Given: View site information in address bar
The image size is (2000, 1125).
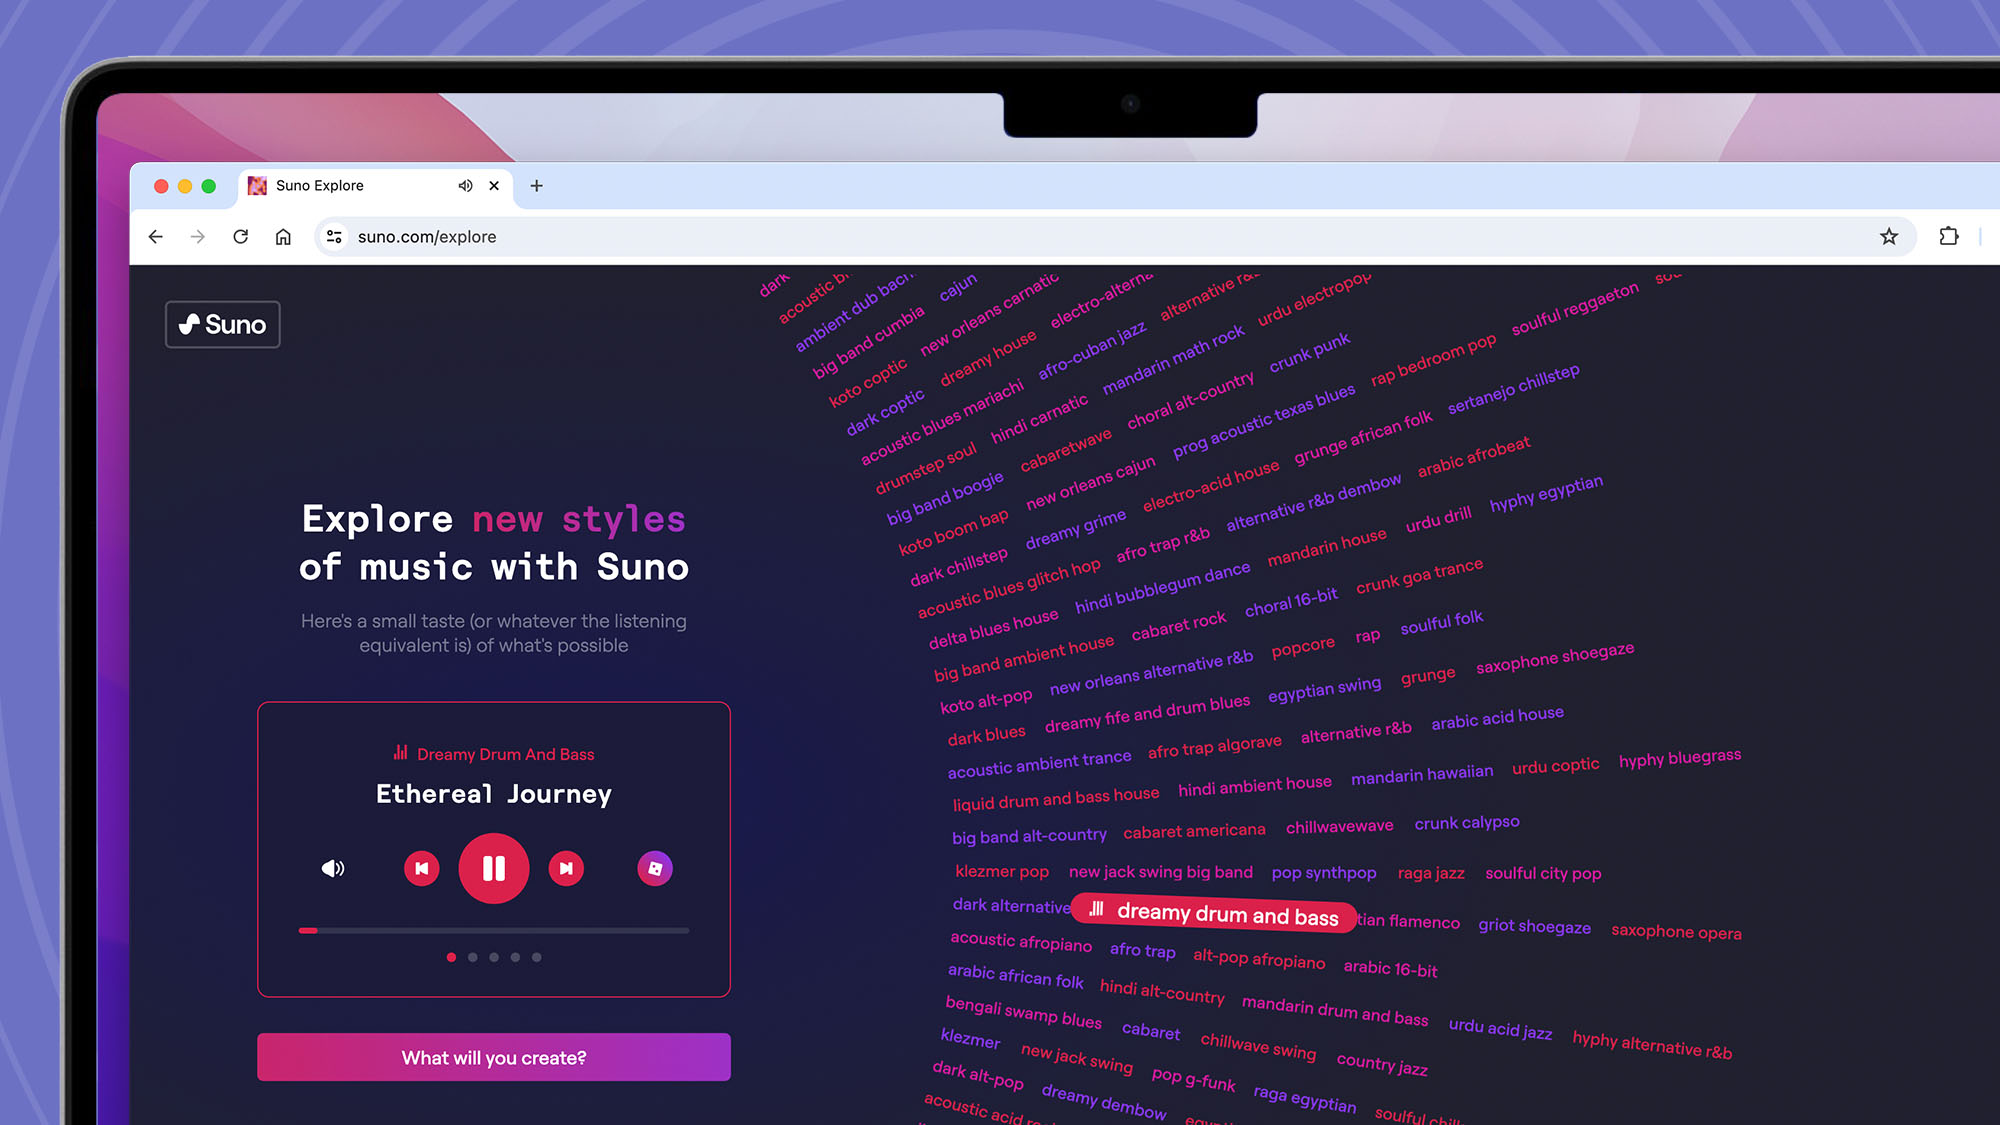Looking at the screenshot, I should [334, 237].
